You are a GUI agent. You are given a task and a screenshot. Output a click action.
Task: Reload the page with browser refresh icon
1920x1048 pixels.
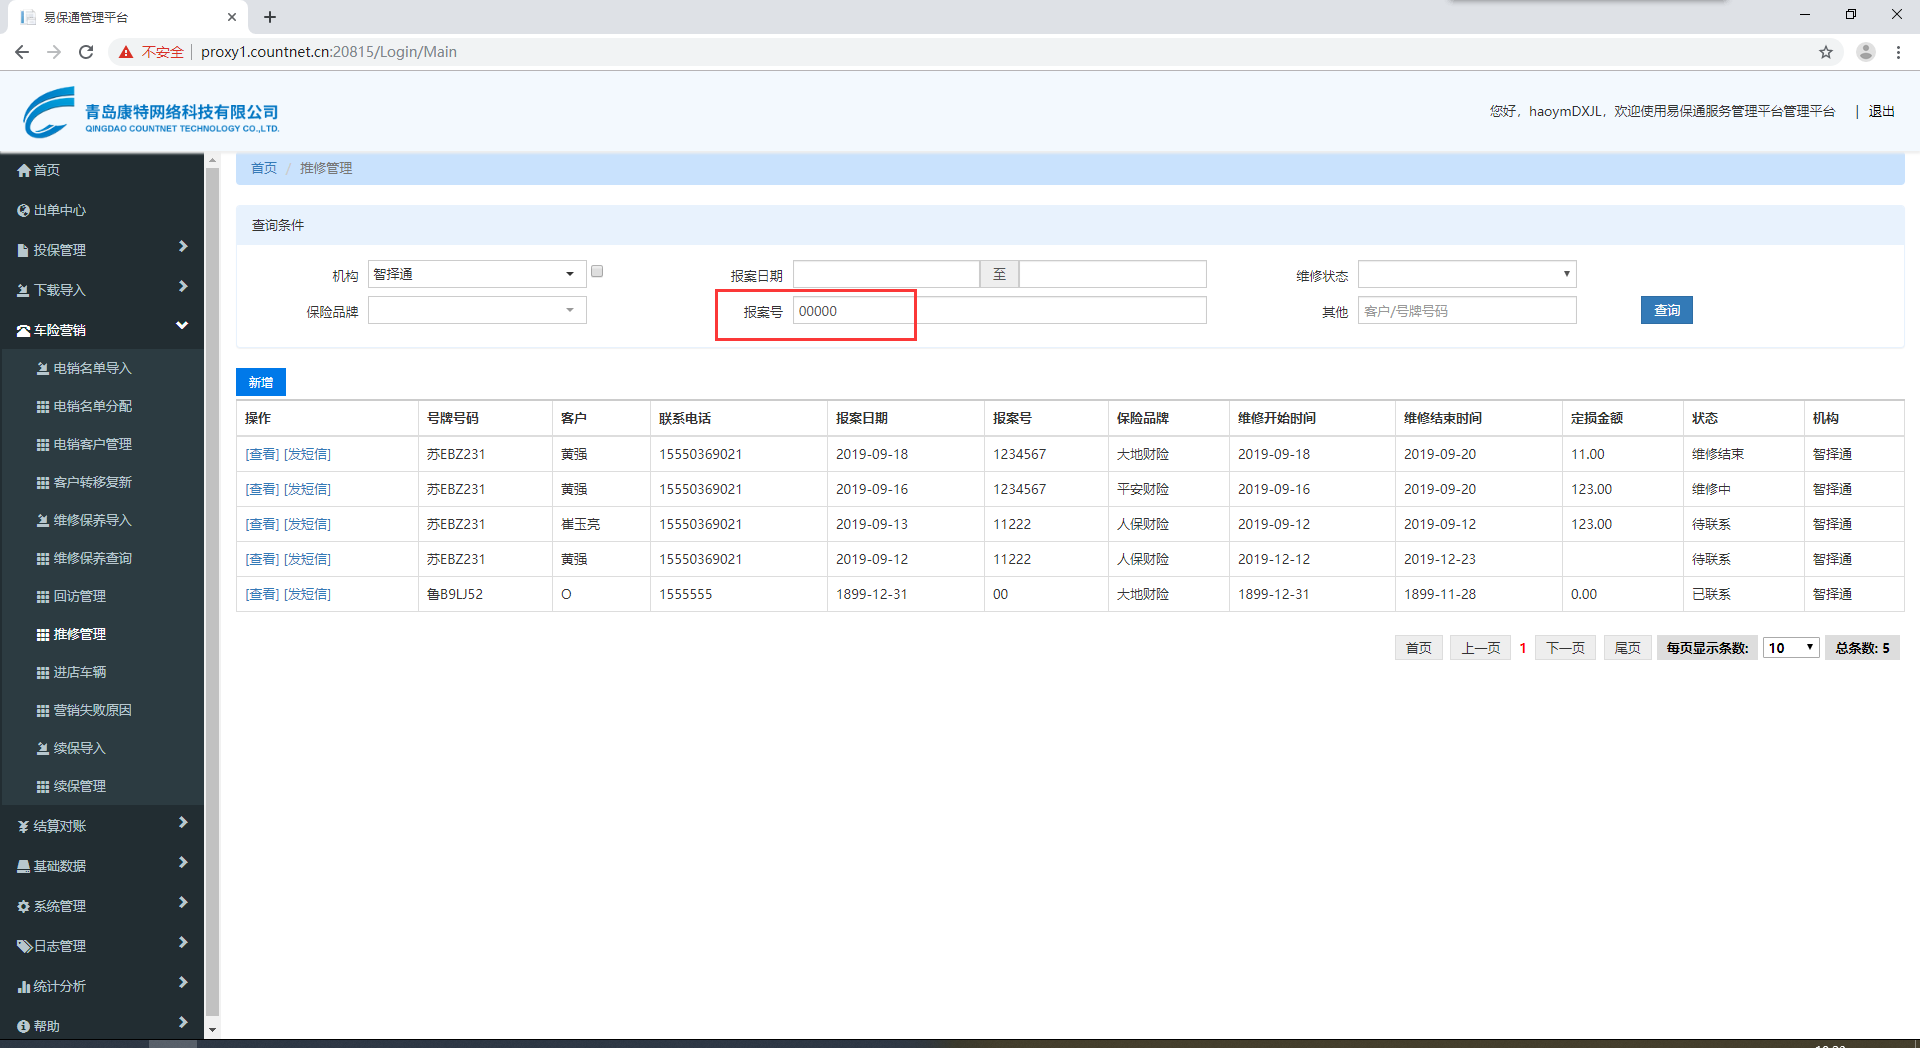[86, 52]
